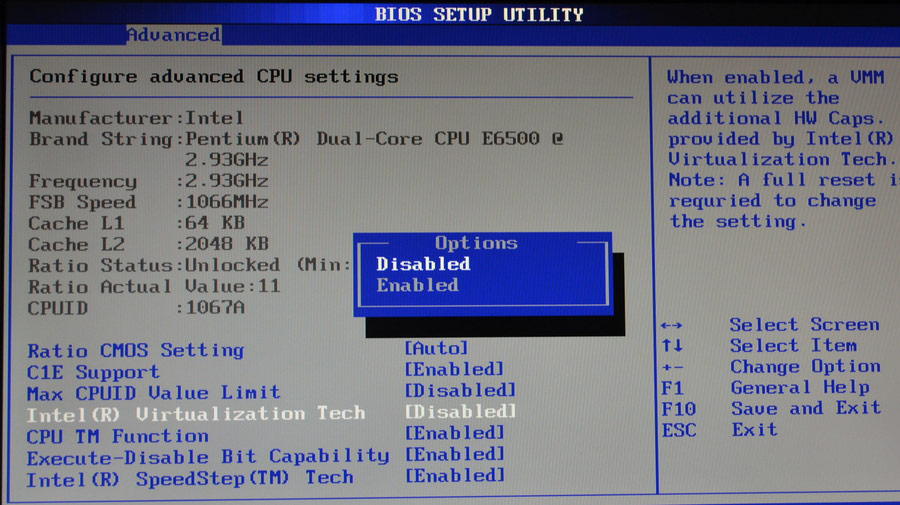
Task: Select the Advanced tab
Action: (x=173, y=35)
